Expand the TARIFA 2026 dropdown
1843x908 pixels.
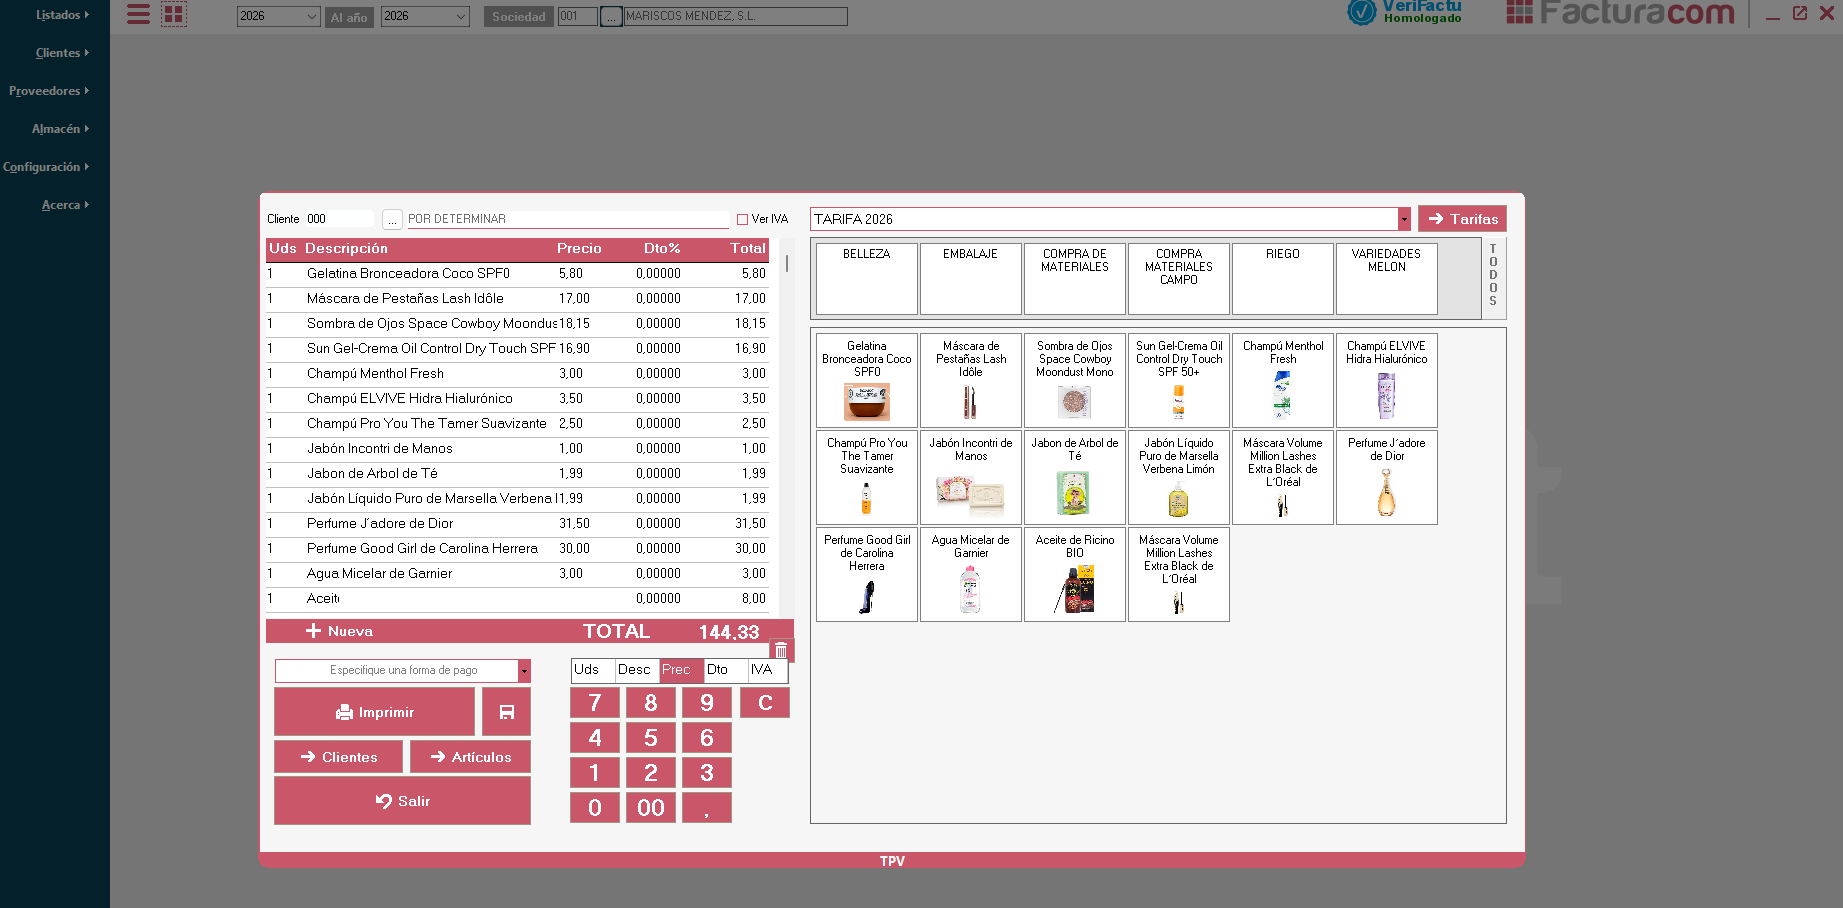click(1404, 219)
